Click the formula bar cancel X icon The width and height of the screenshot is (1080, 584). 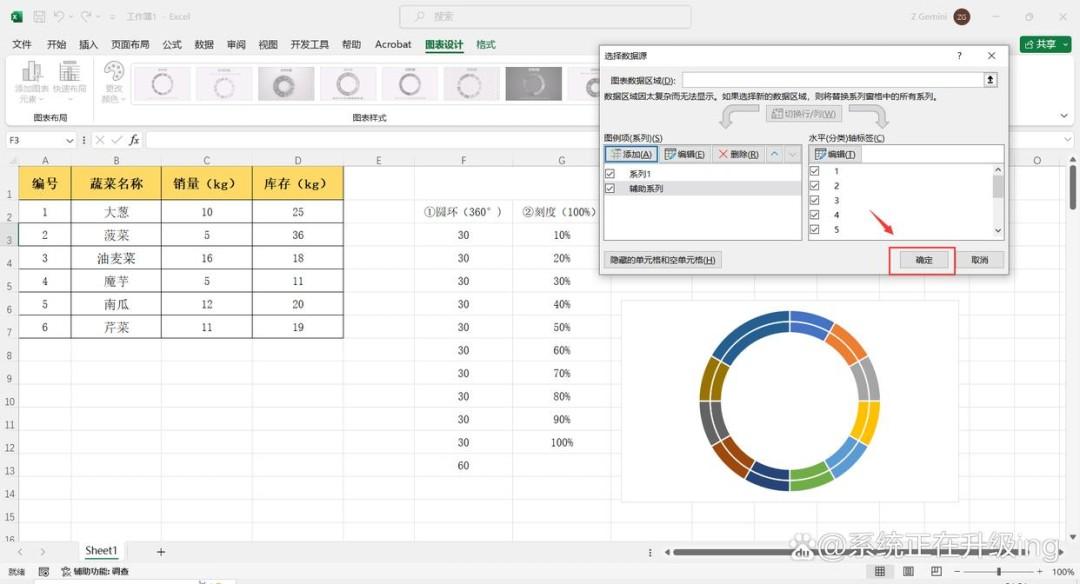[x=100, y=140]
